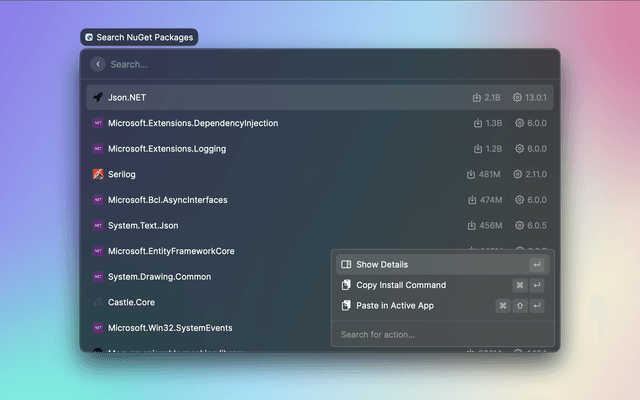Select Show Details from the action menu
Image resolution: width=640 pixels, height=400 pixels.
[x=382, y=265]
